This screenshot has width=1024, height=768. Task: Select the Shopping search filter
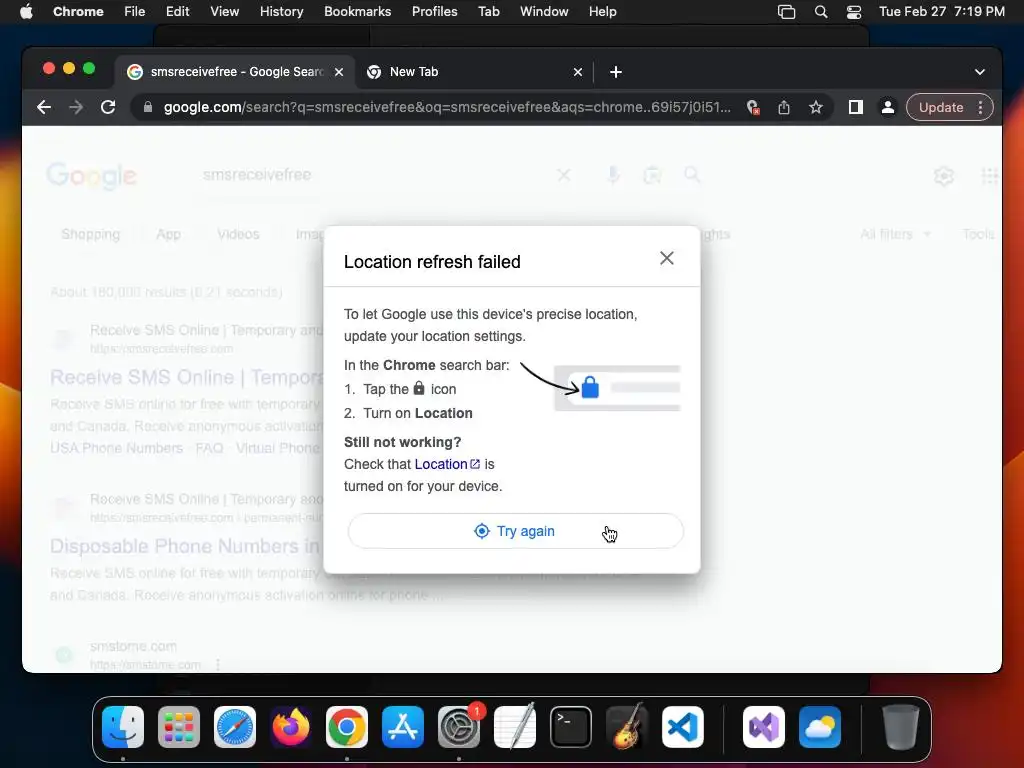91,234
